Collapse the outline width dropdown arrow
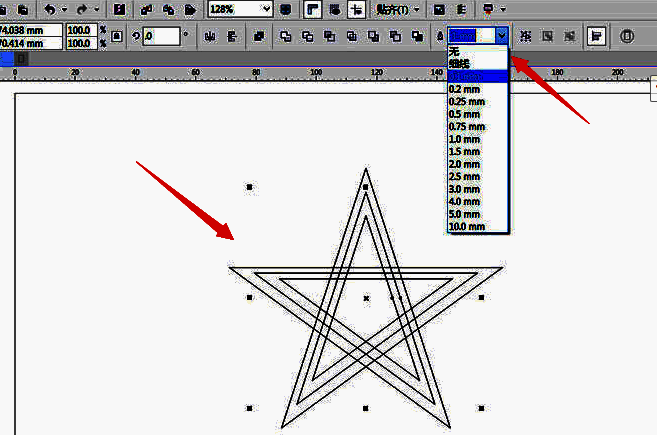Image resolution: width=657 pixels, height=435 pixels. tap(501, 36)
